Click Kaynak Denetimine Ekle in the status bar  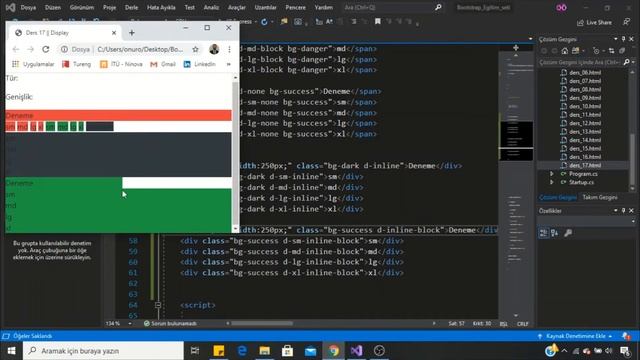point(575,336)
